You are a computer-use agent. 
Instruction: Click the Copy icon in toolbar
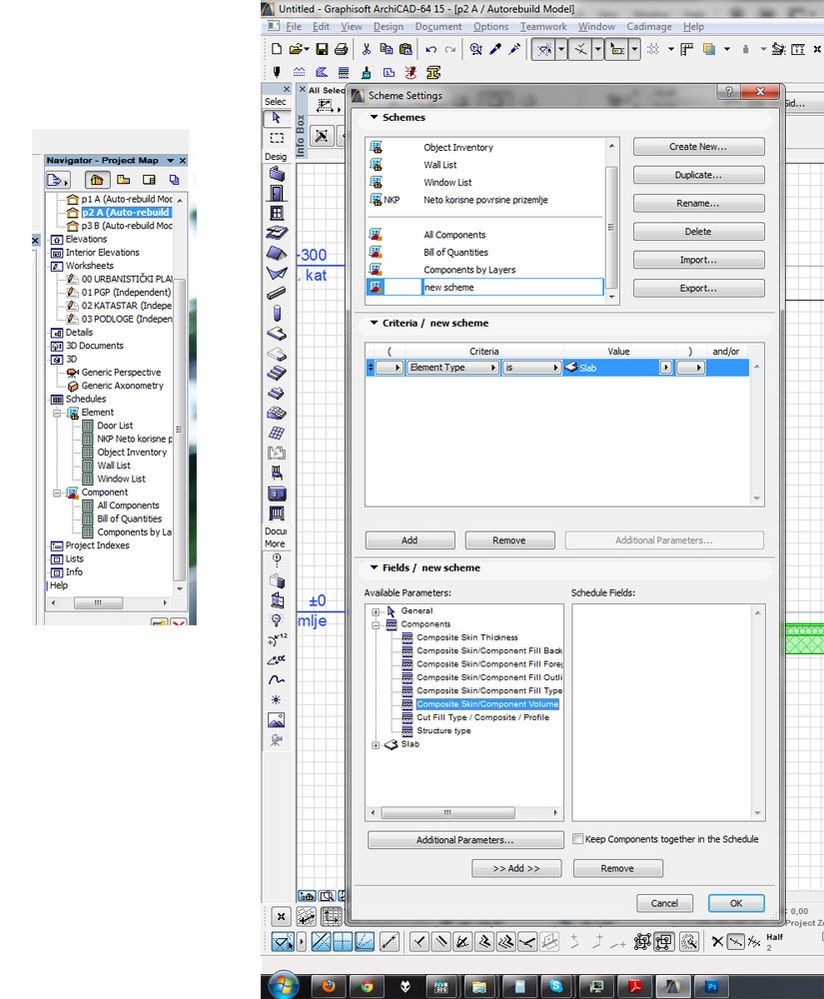tap(386, 49)
